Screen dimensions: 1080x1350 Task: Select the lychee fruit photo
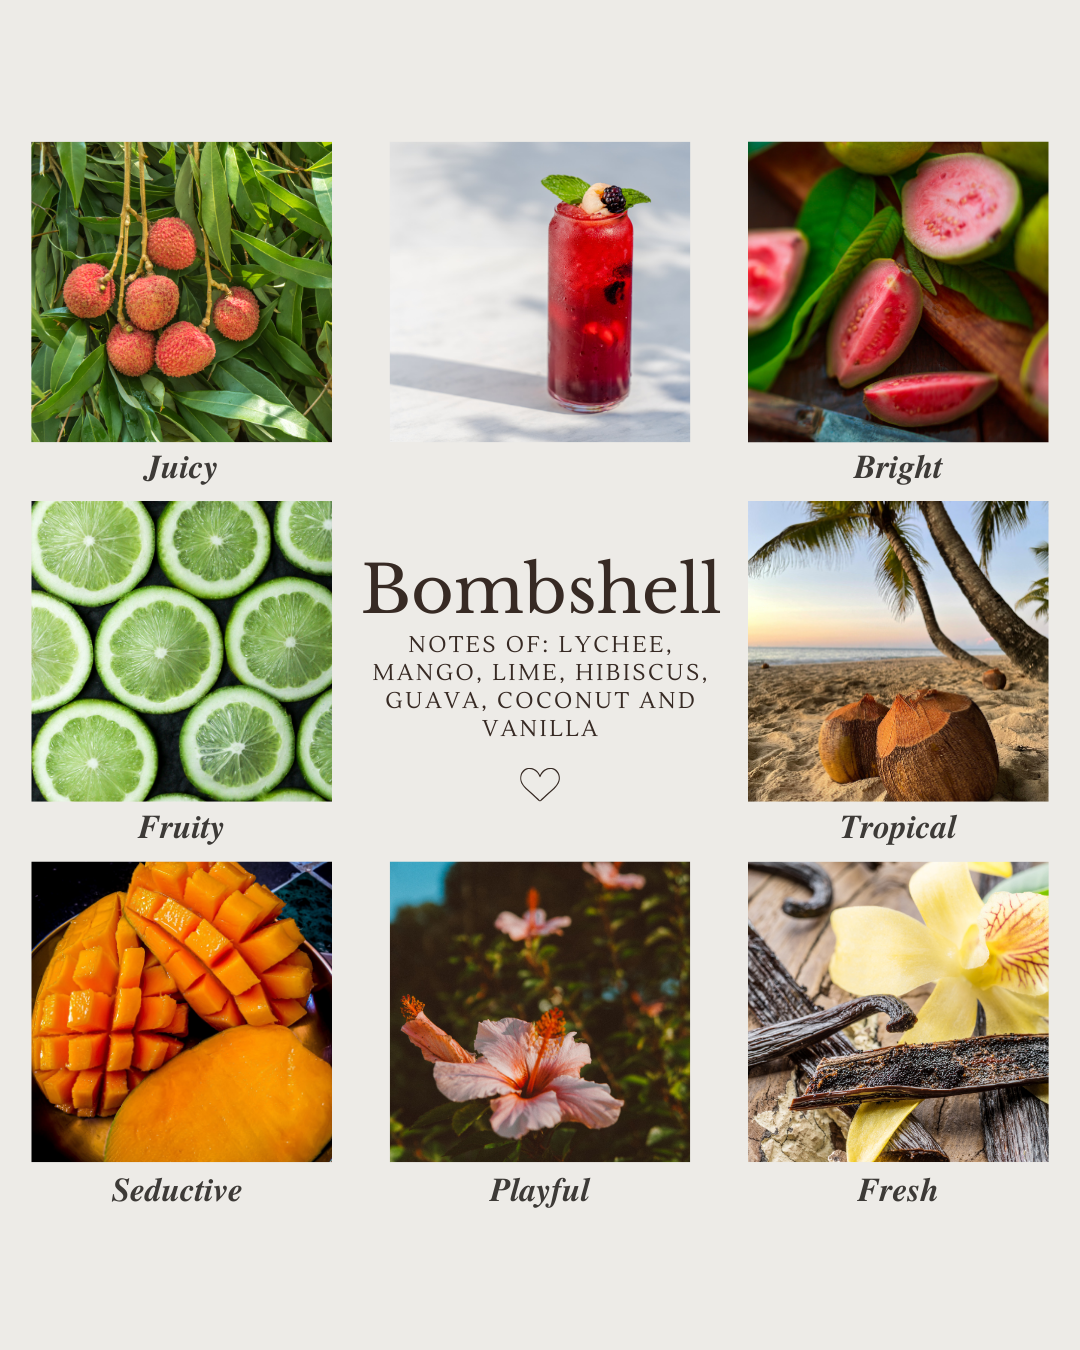(x=181, y=292)
